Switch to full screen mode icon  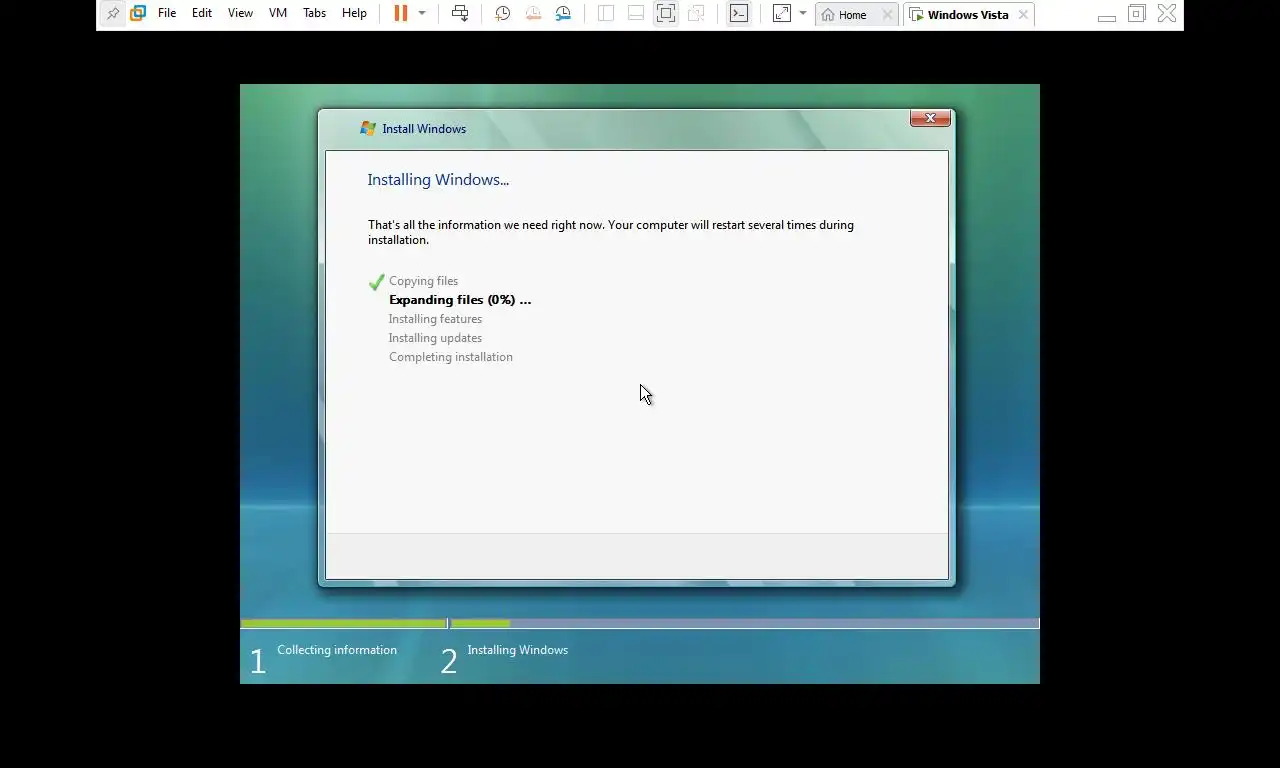(666, 14)
